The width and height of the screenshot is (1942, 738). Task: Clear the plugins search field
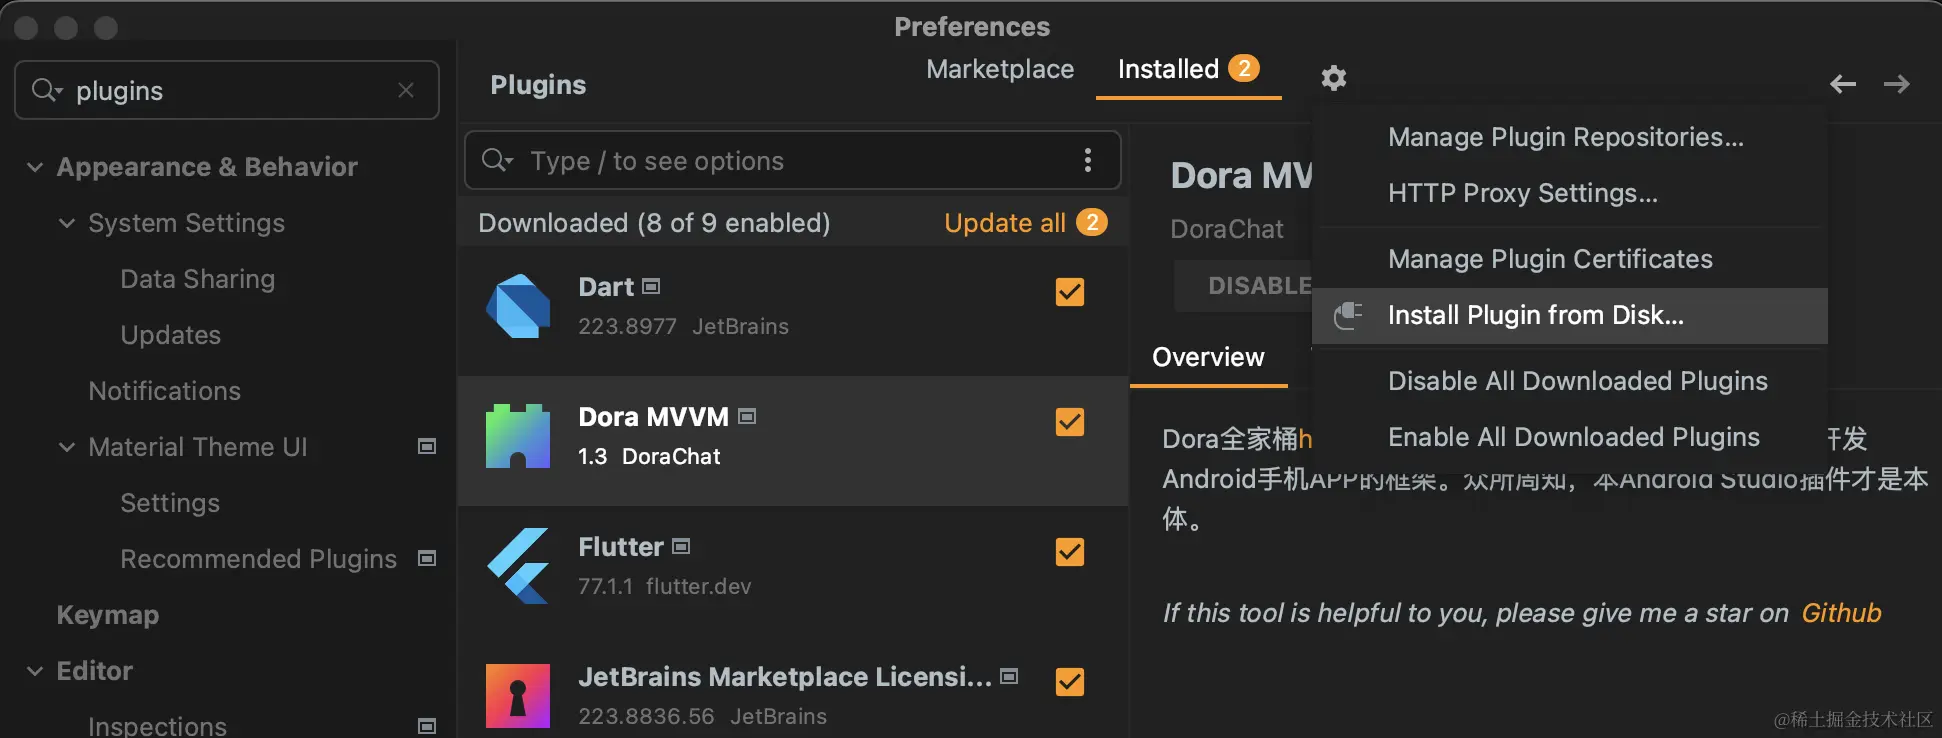point(406,90)
